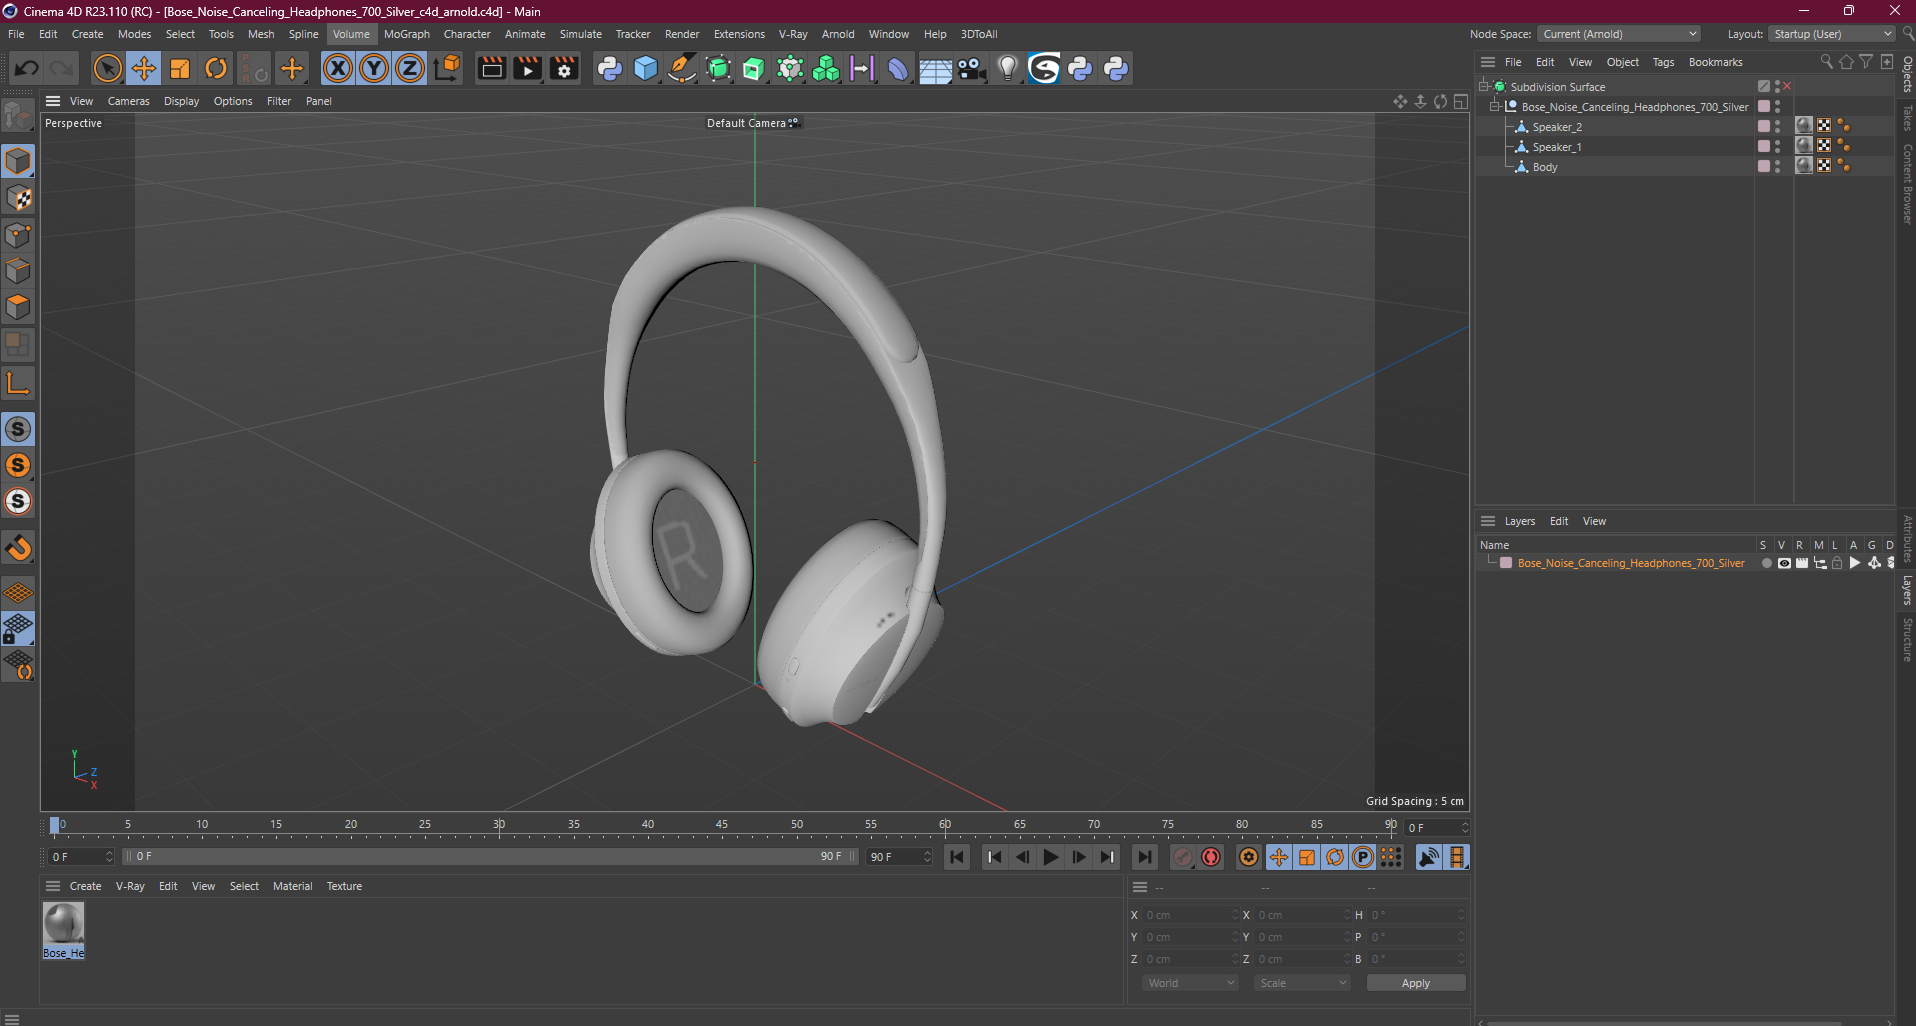1916x1026 pixels.
Task: Click the timeline frame 45 marker
Action: tap(722, 825)
